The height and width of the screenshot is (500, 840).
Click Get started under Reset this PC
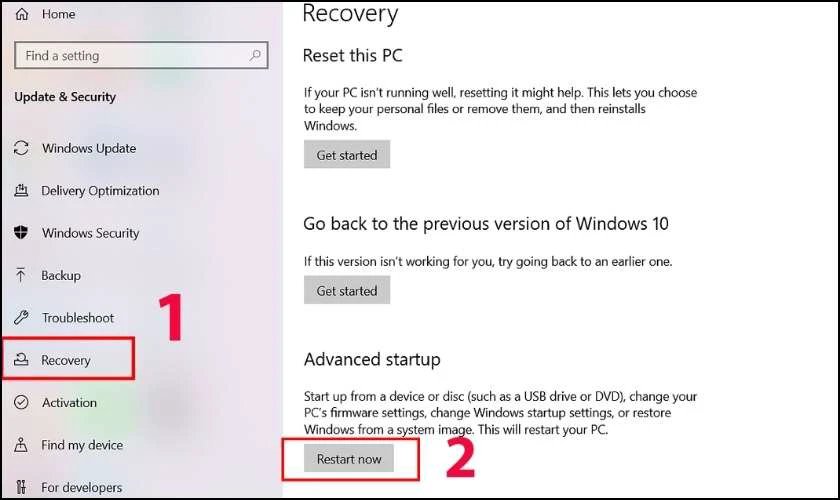pyautogui.click(x=347, y=154)
